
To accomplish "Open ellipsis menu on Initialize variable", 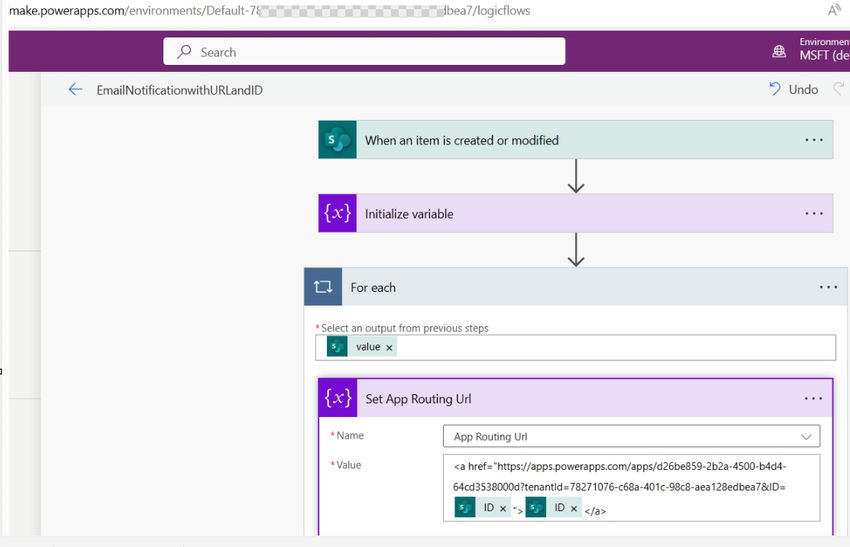I will (814, 213).
